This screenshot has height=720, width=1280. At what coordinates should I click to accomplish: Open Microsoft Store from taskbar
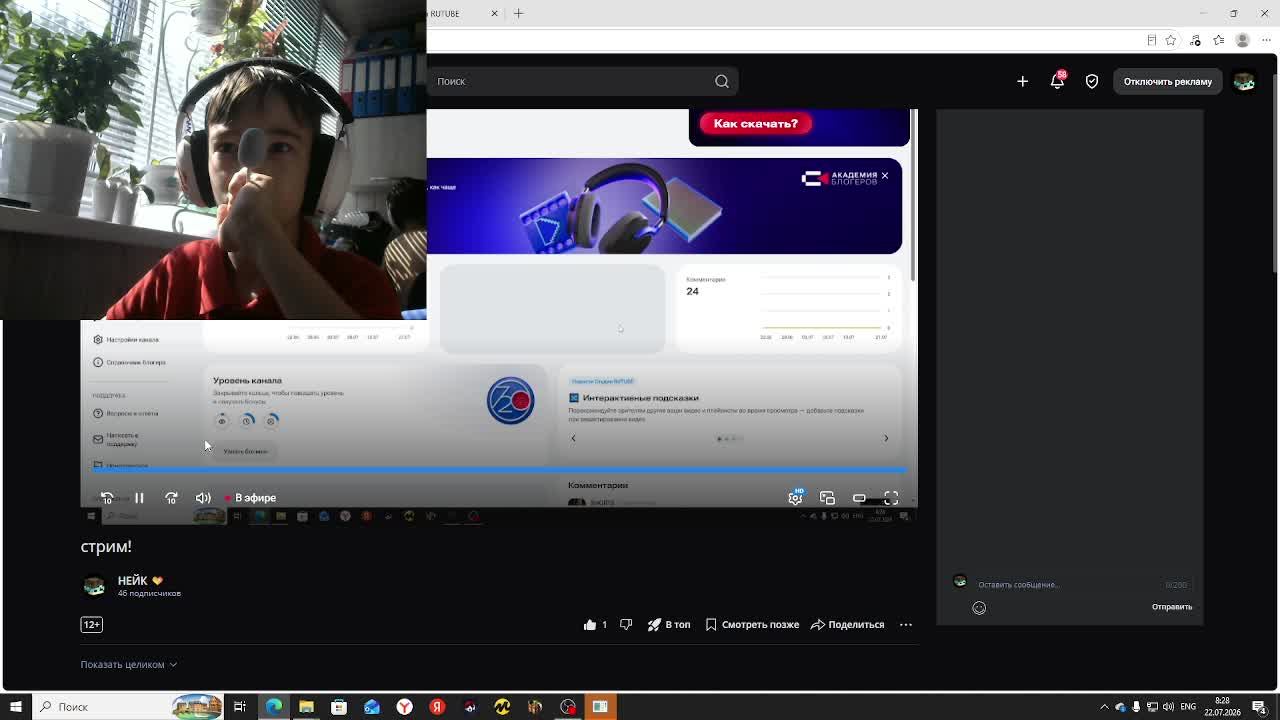tap(339, 707)
